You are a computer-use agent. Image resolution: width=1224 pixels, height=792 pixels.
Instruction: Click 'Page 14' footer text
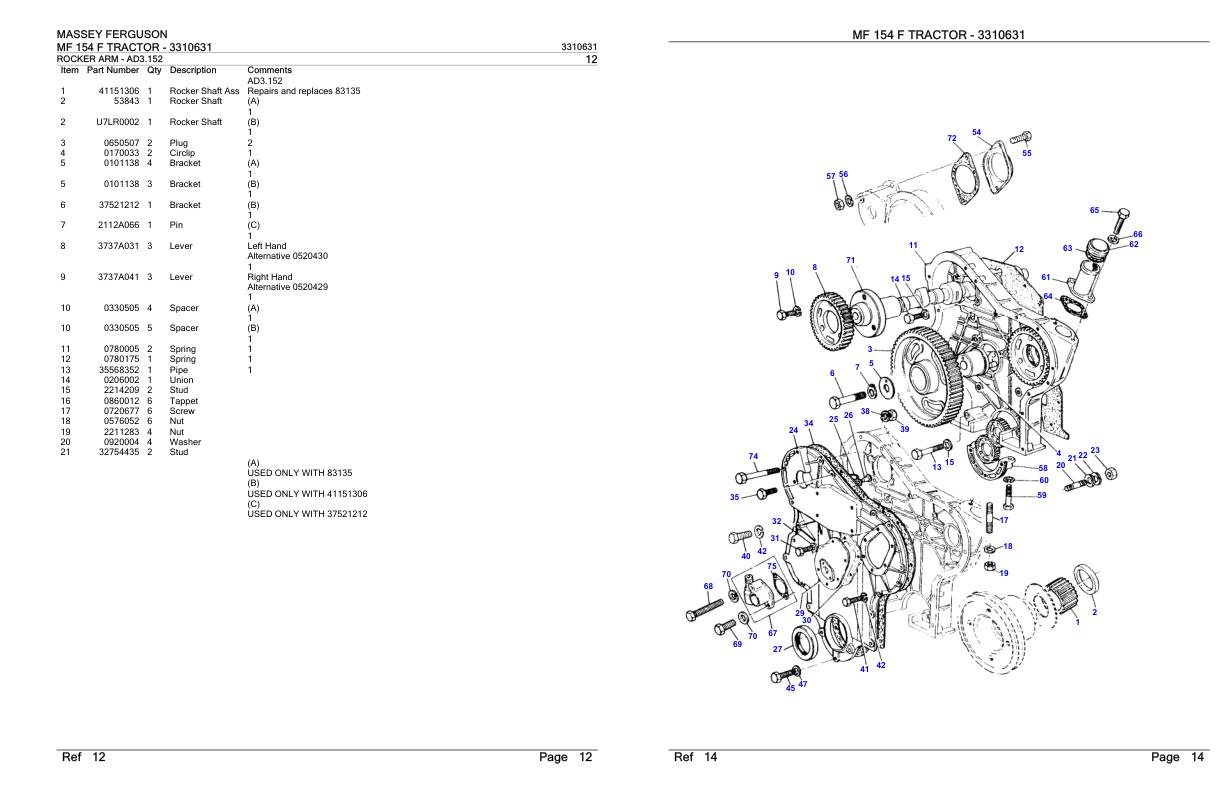[x=1178, y=757]
